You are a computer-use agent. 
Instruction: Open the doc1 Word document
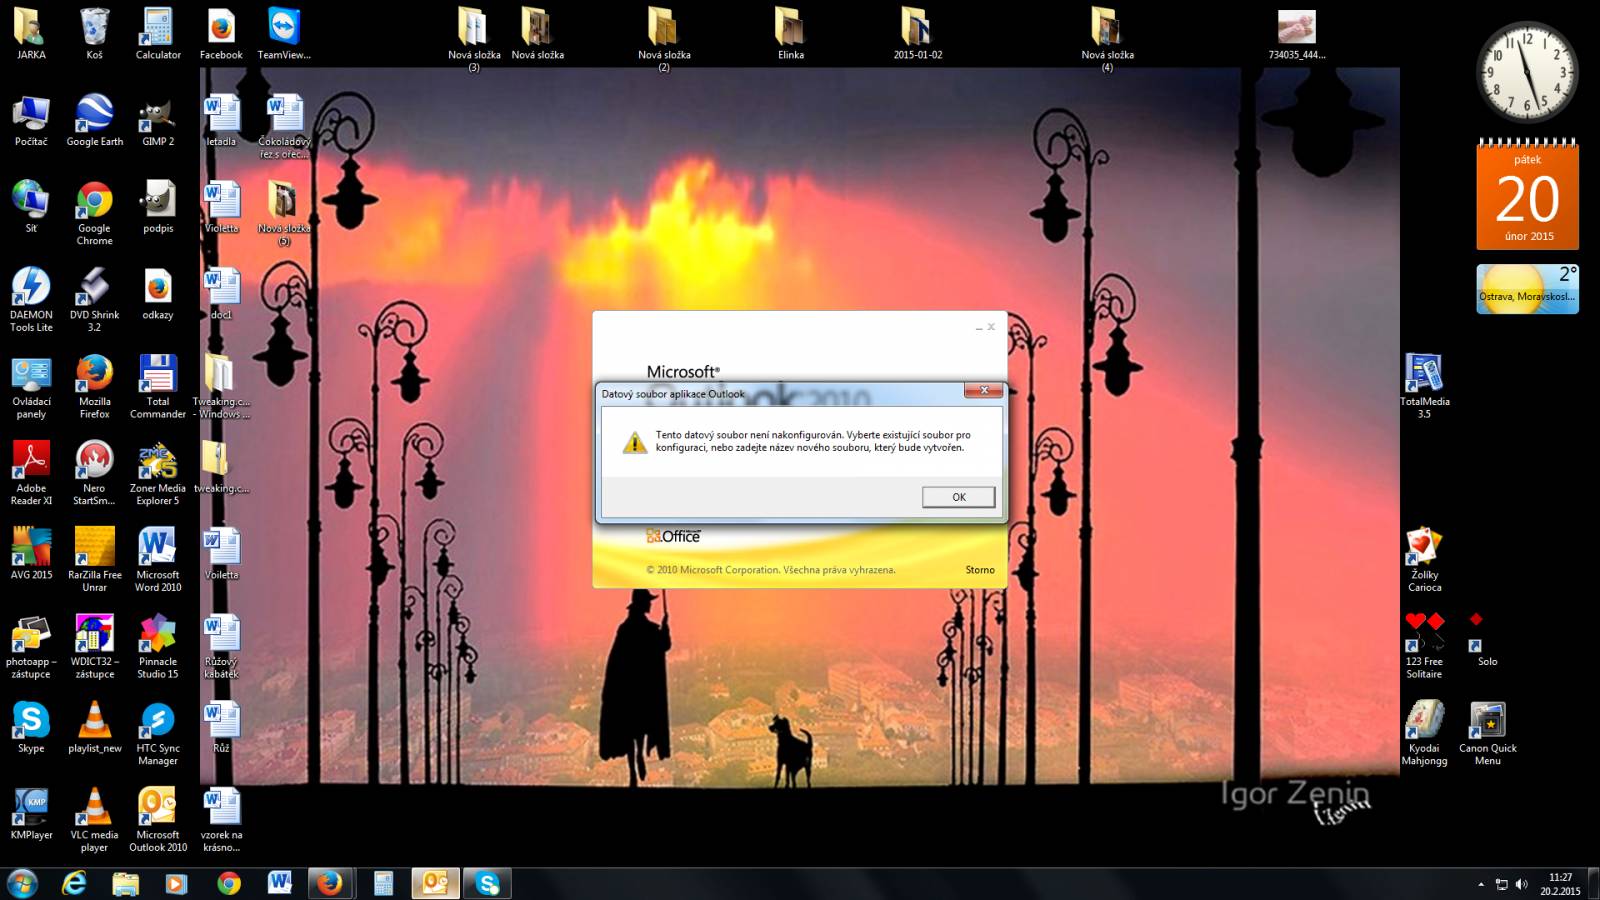221,293
